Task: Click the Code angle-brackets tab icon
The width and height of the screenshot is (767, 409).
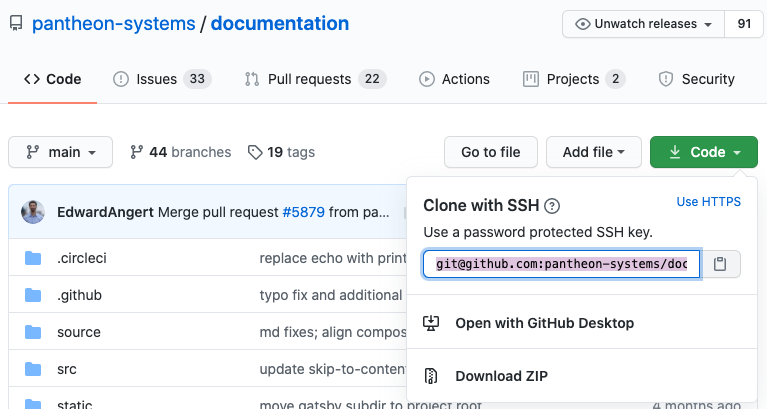Action: 32,79
